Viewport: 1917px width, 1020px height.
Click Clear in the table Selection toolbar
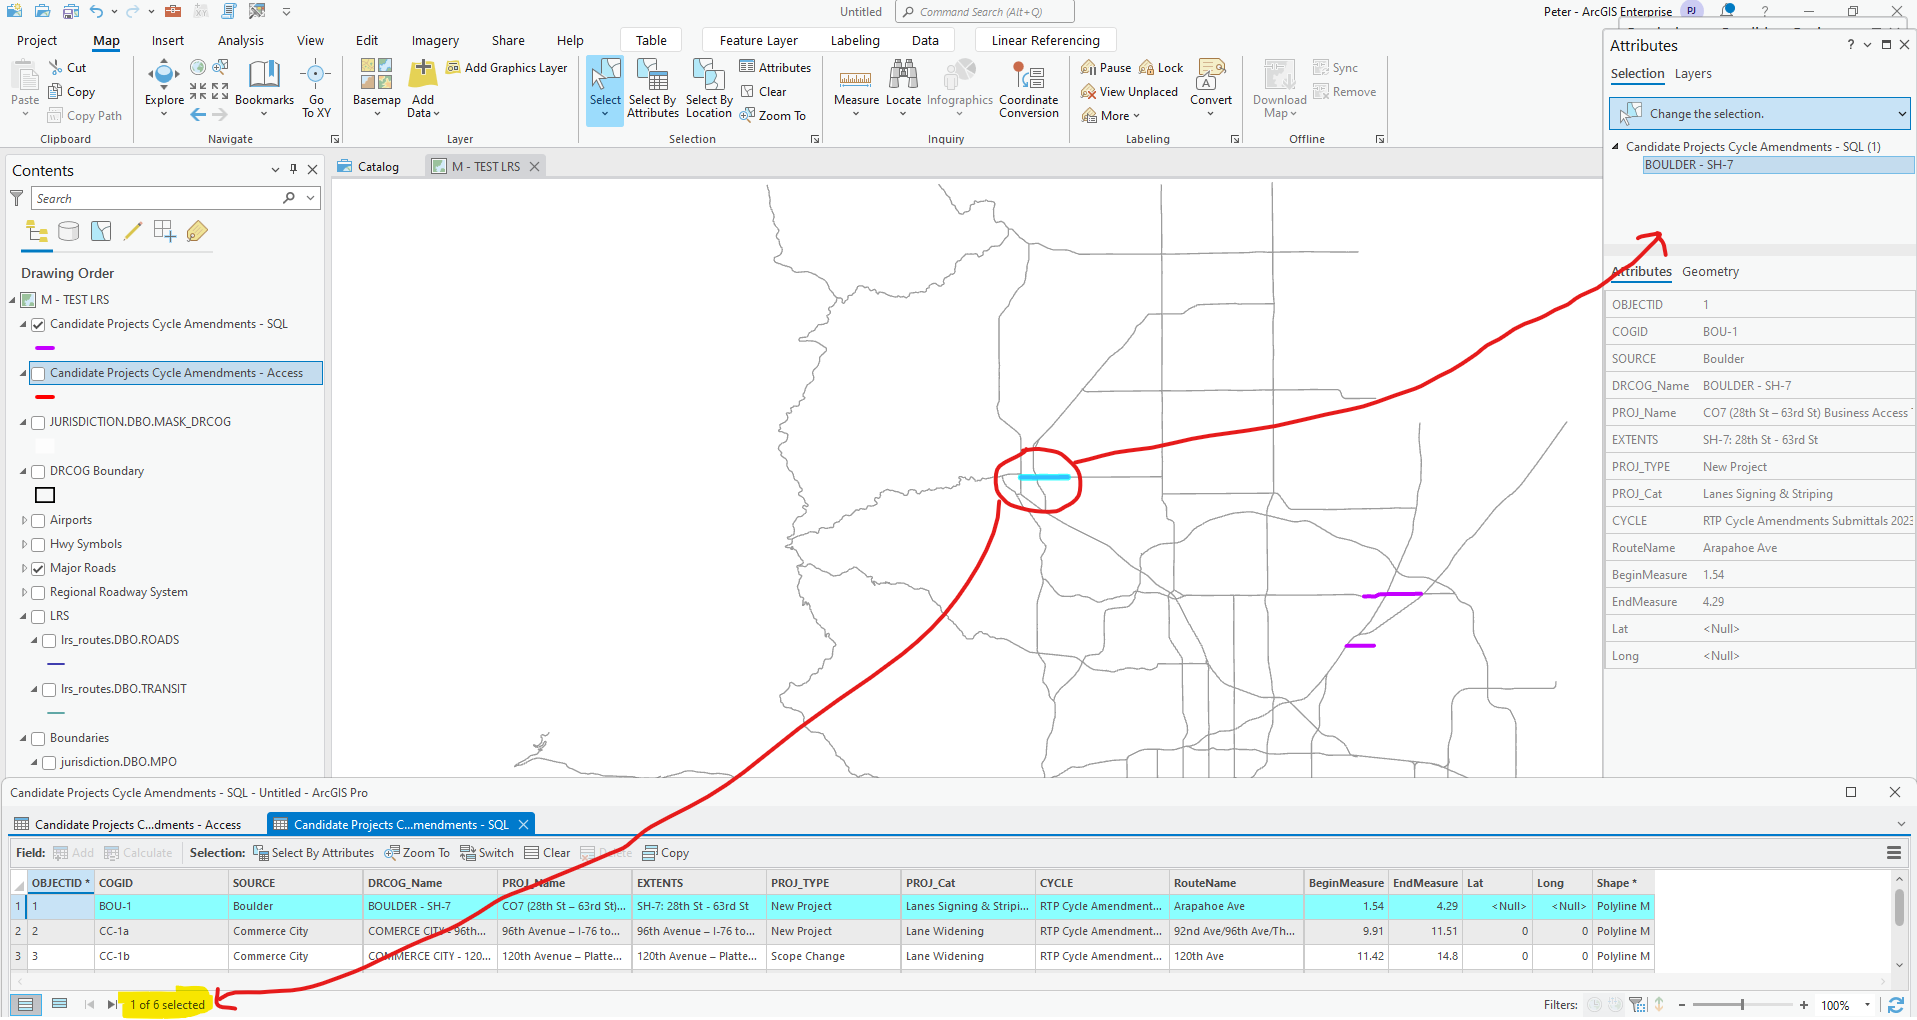(547, 853)
